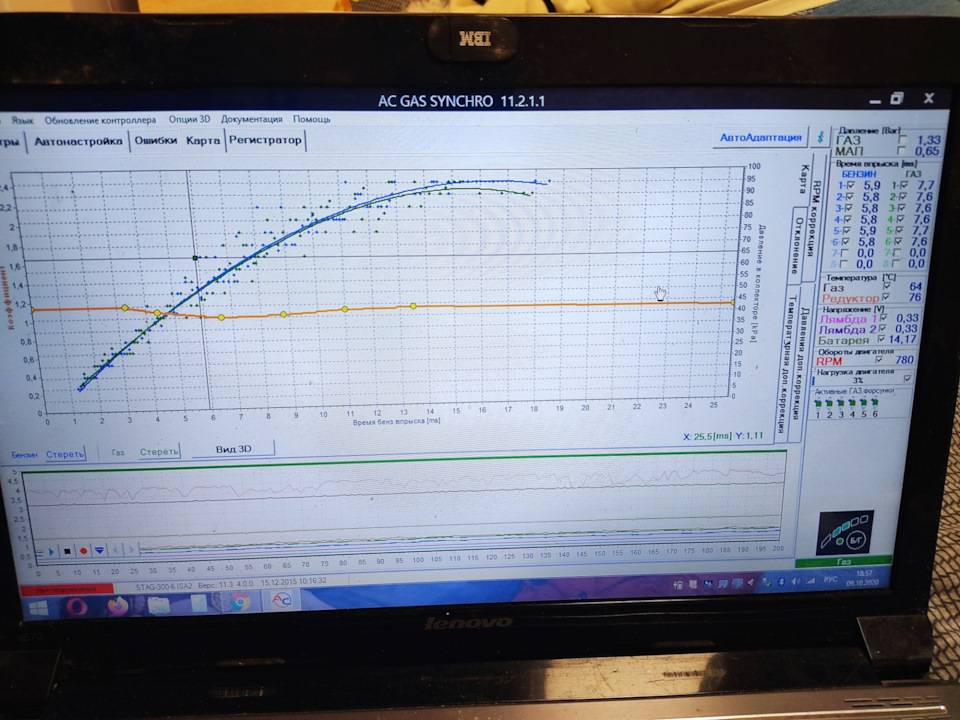Click active gas injector 4 icon
The height and width of the screenshot is (720, 960).
[852, 403]
